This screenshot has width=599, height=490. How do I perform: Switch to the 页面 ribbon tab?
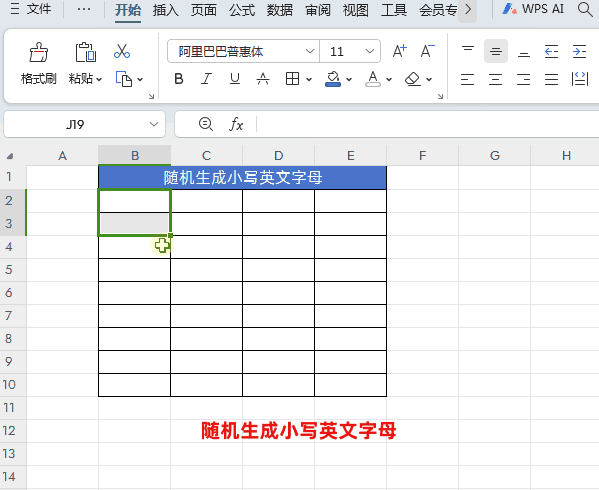204,10
